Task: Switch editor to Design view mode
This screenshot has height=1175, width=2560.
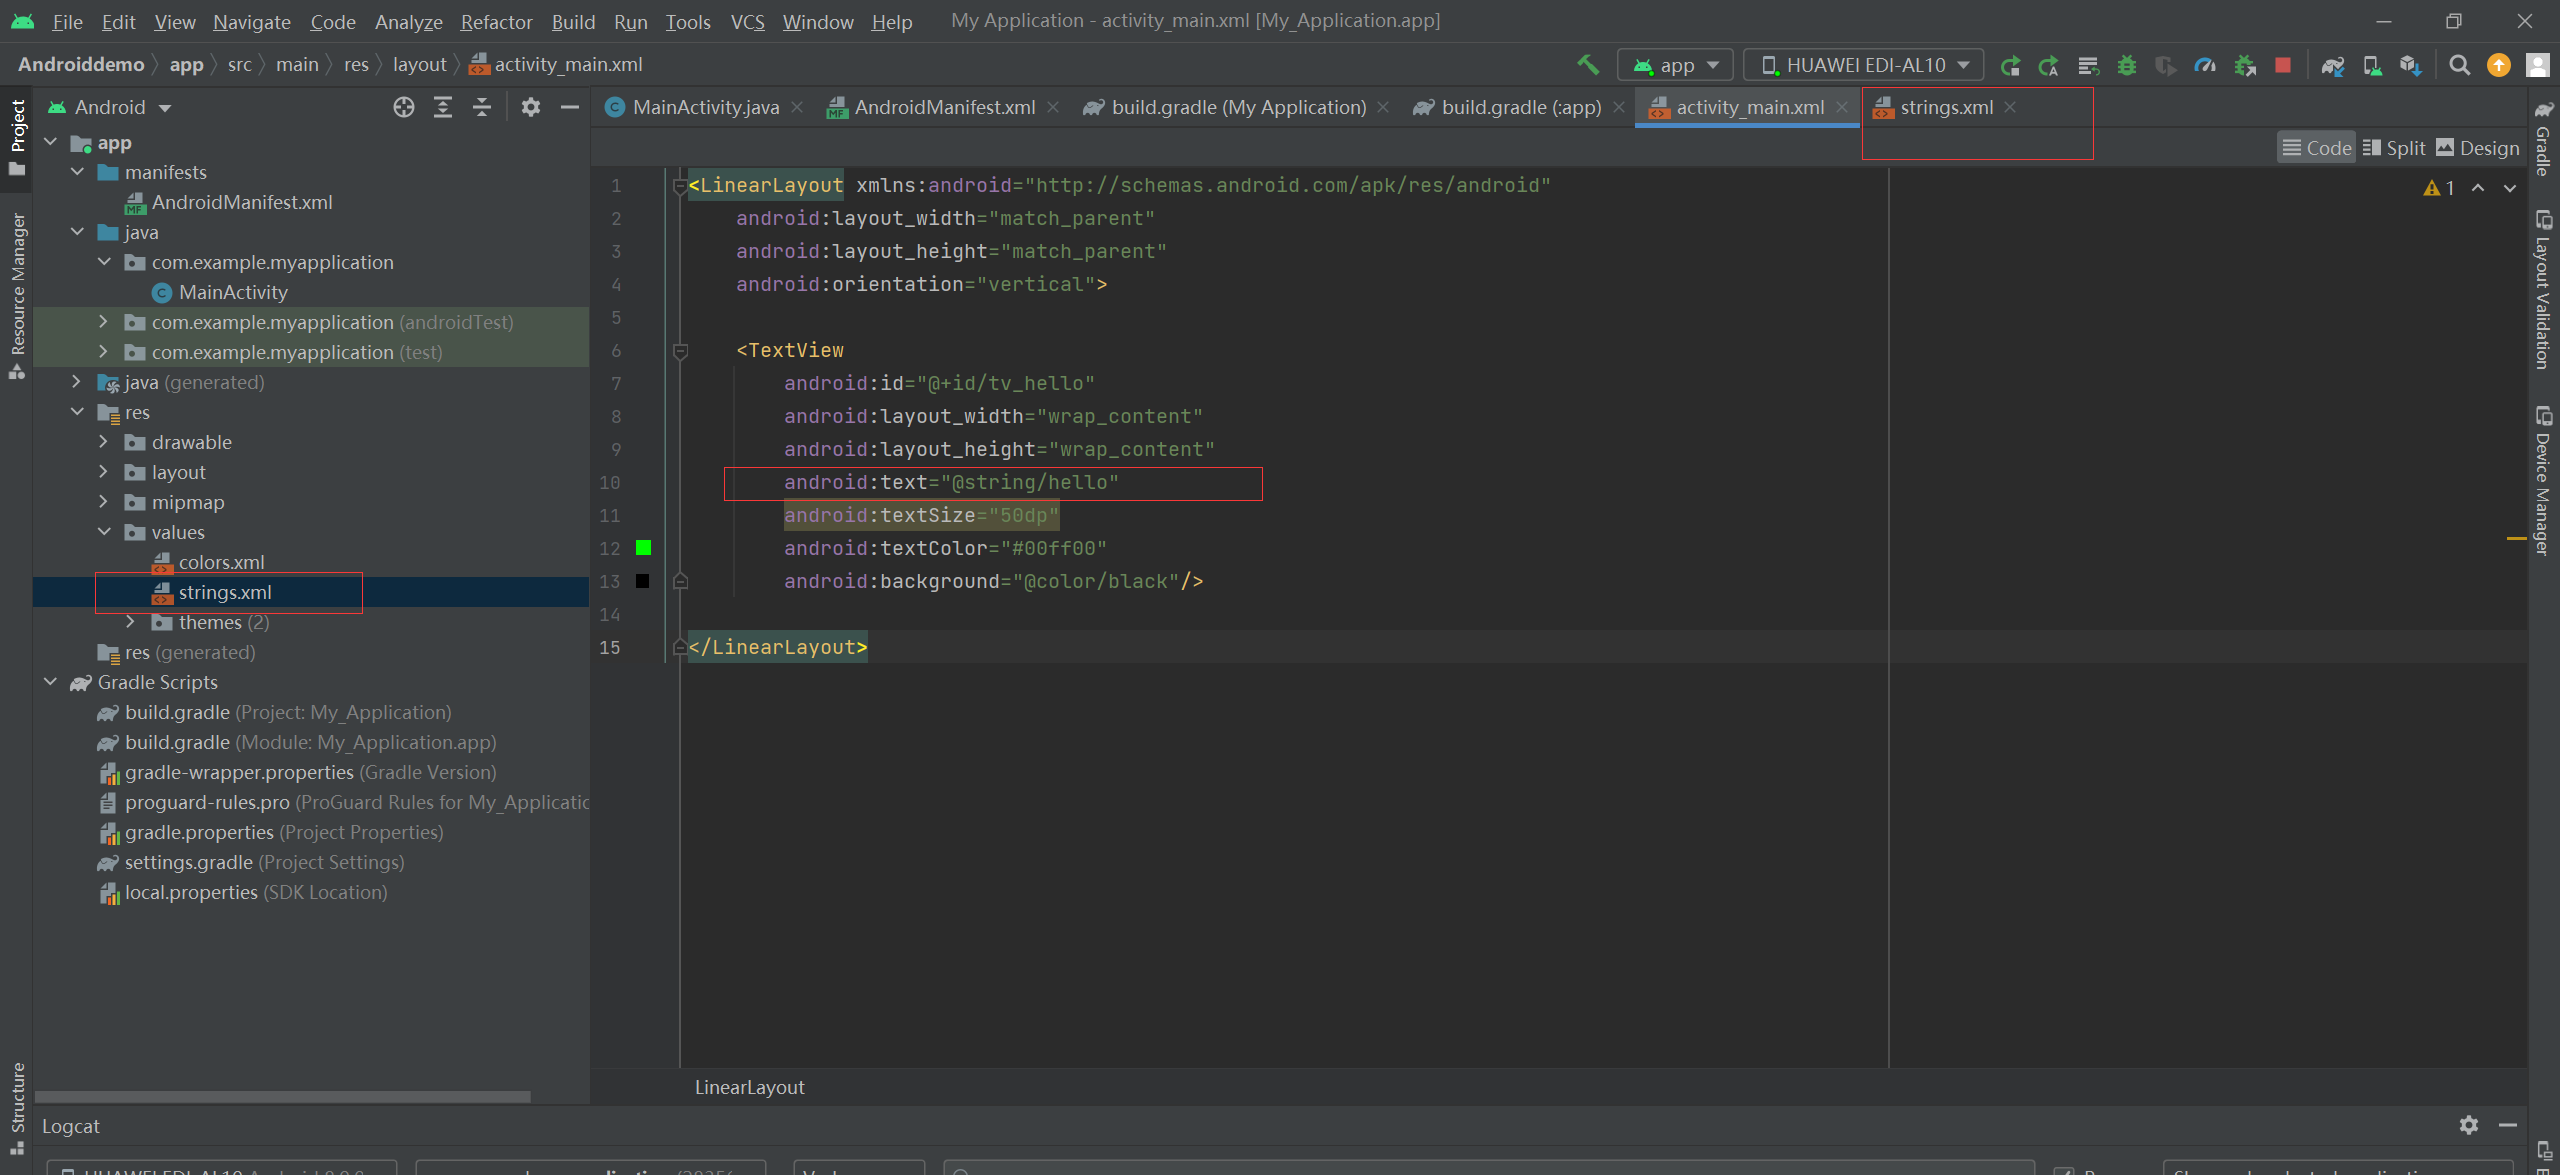Action: coord(2478,148)
